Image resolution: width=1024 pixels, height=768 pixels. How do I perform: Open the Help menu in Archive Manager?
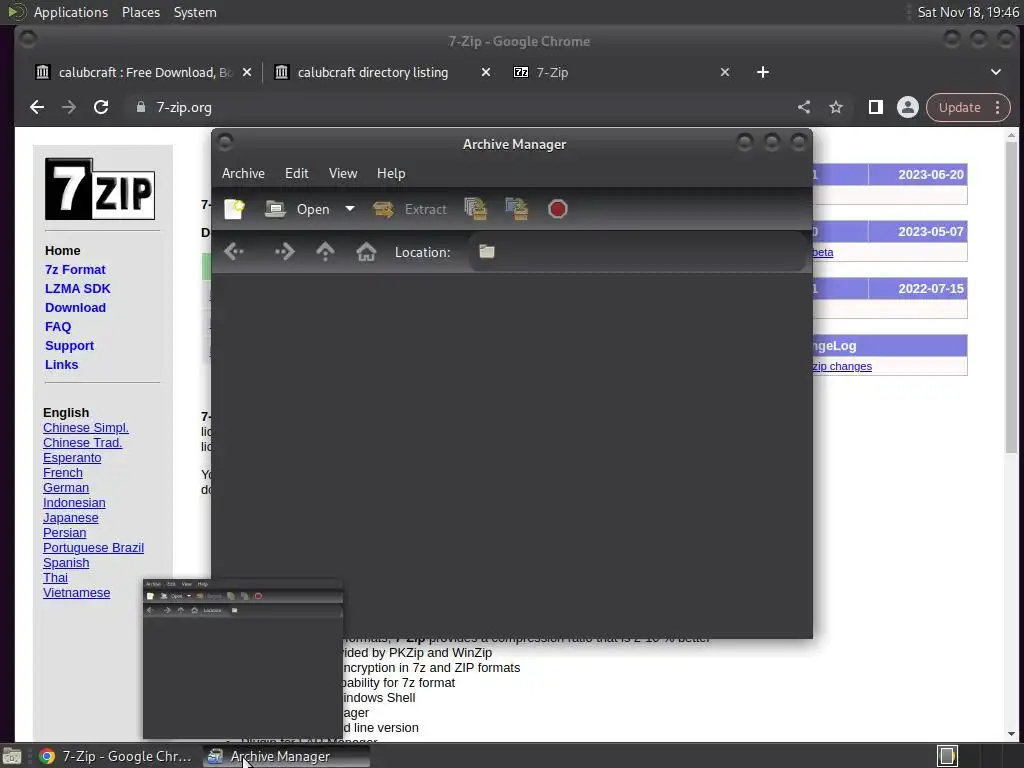[391, 173]
